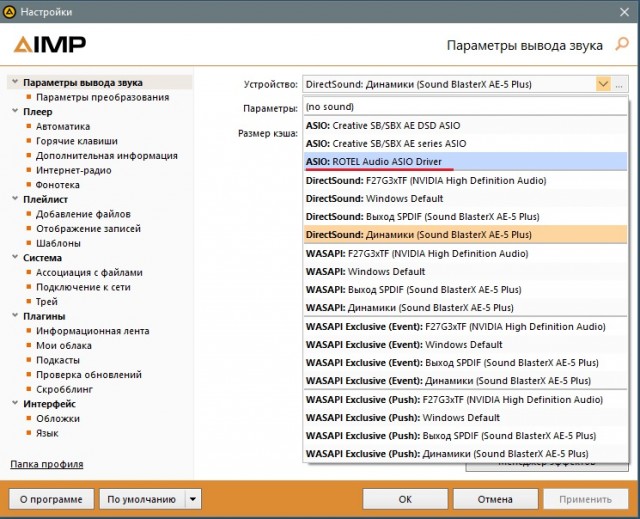This screenshot has height=519, width=640.
Task: Open the Интернет-радио settings page
Action: [x=73, y=170]
